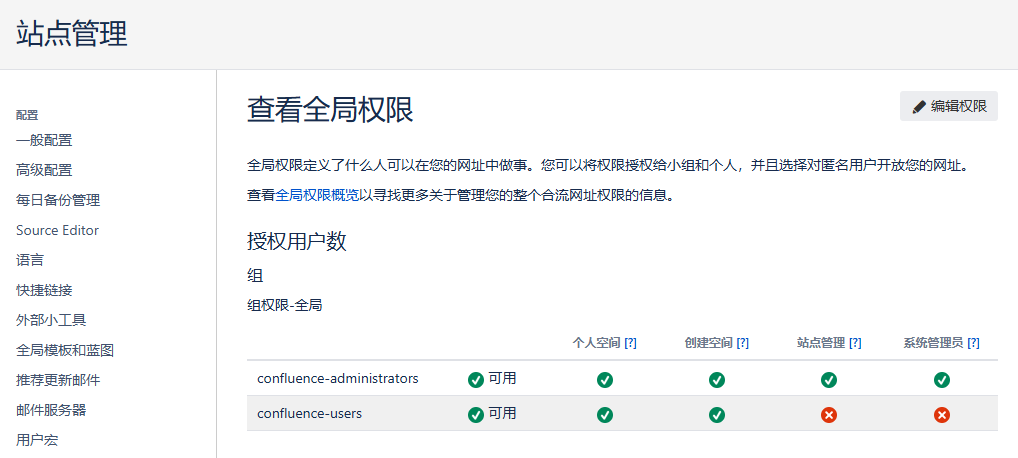Open 高级配置 in the sidebar
The height and width of the screenshot is (458, 1018).
coord(44,170)
